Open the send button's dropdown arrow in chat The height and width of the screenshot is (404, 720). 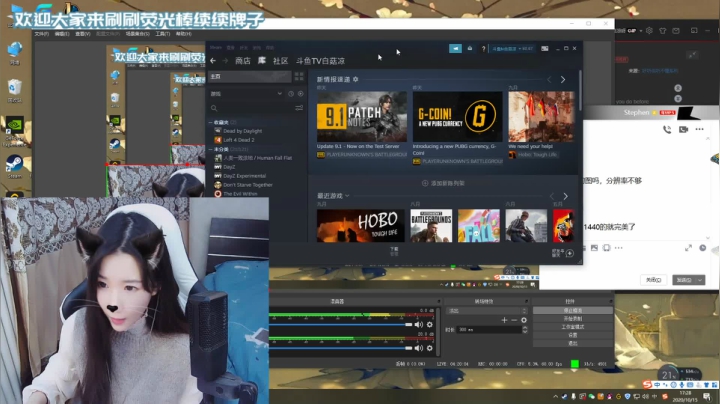pos(700,280)
